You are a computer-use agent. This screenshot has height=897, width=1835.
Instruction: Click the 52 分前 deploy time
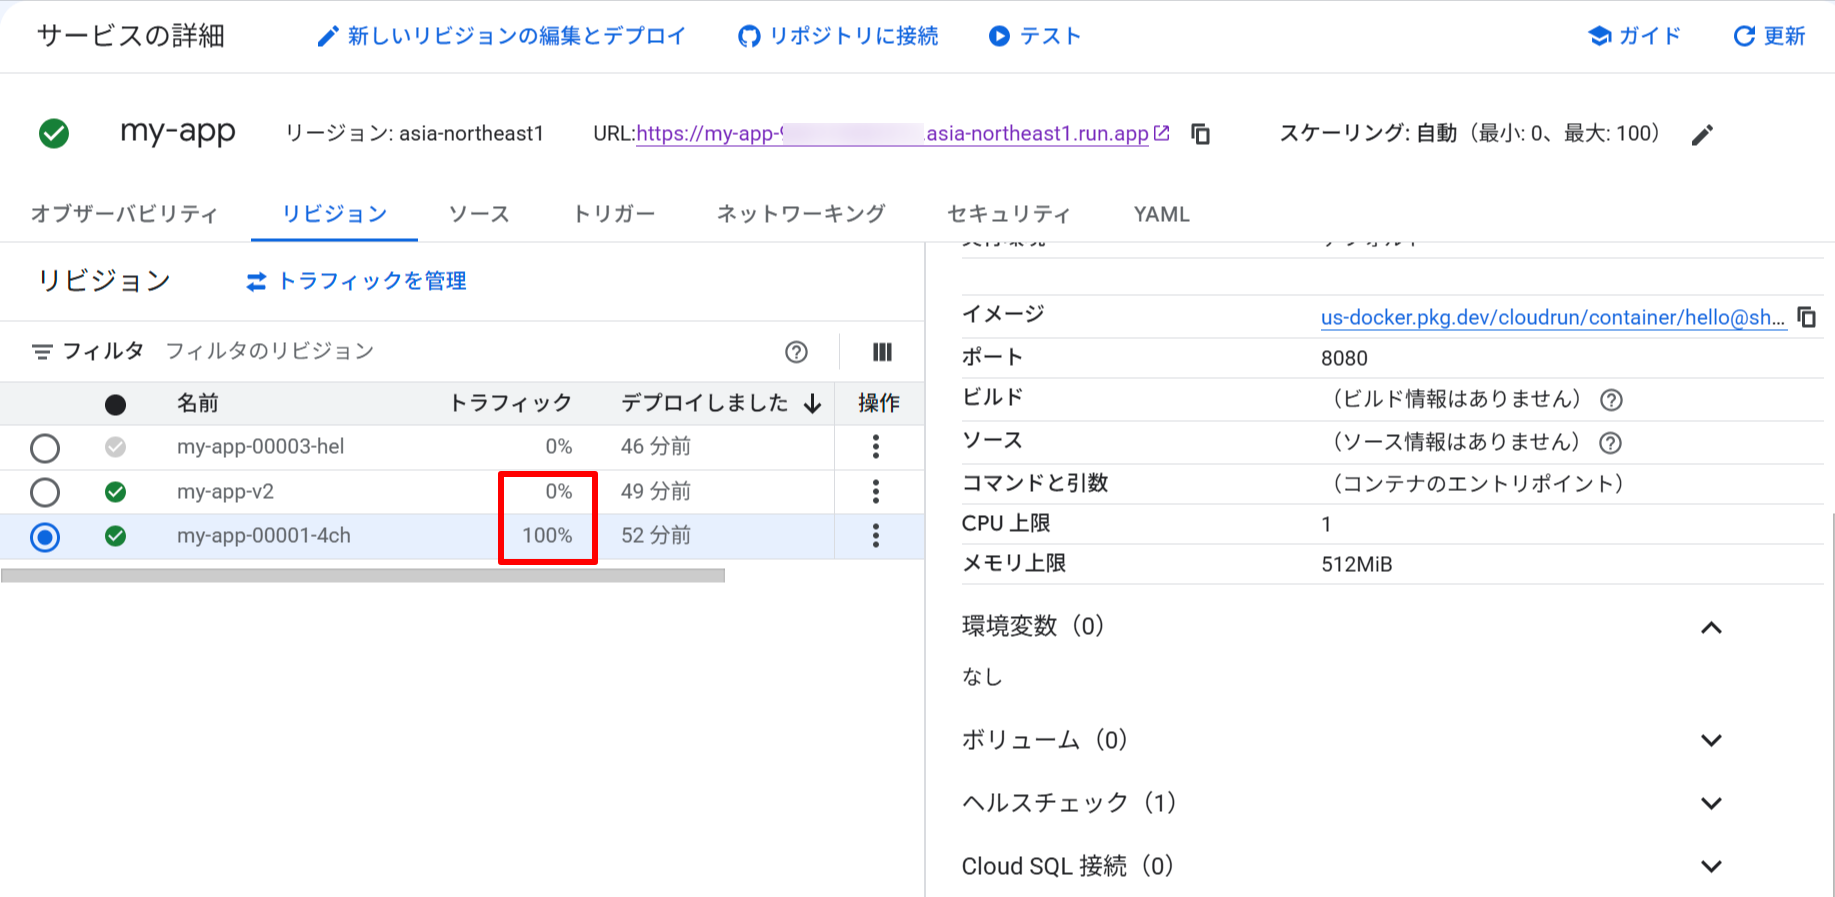click(656, 536)
